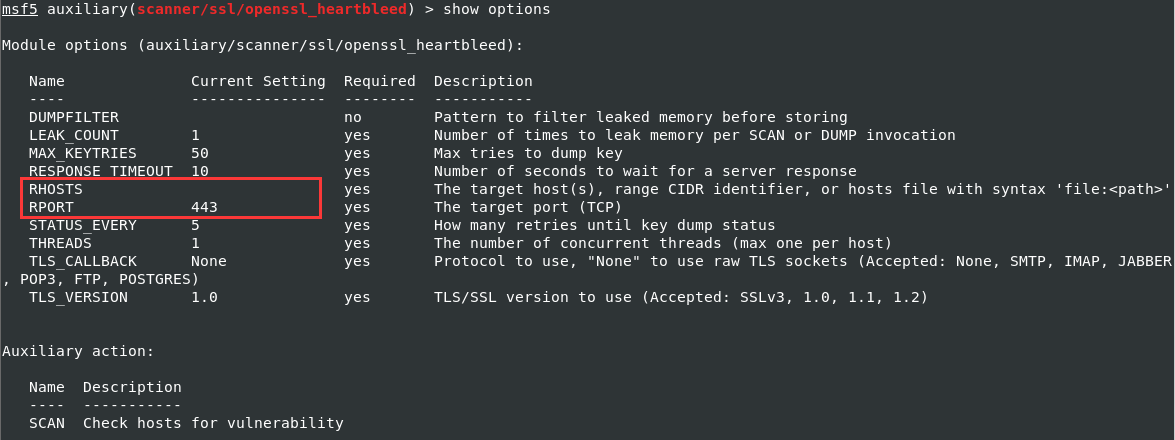Click the msf5 prompt text
Image resolution: width=1175 pixels, height=440 pixels.
click(20, 9)
